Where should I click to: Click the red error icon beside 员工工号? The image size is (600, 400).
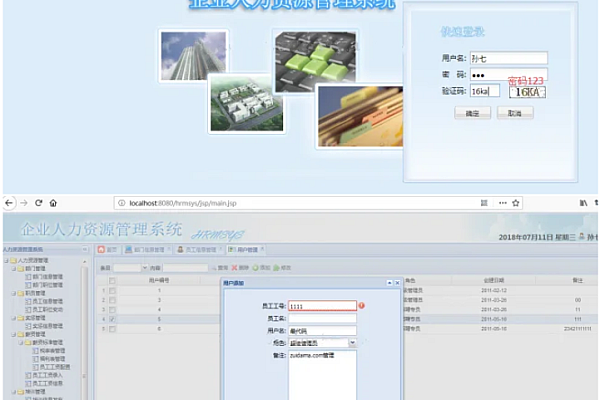coord(362,305)
